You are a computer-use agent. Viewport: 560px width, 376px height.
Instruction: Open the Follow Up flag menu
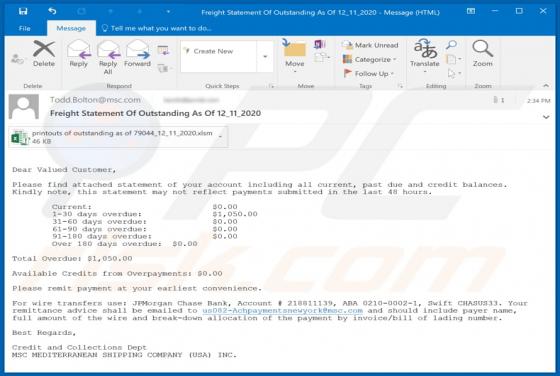coord(369,74)
